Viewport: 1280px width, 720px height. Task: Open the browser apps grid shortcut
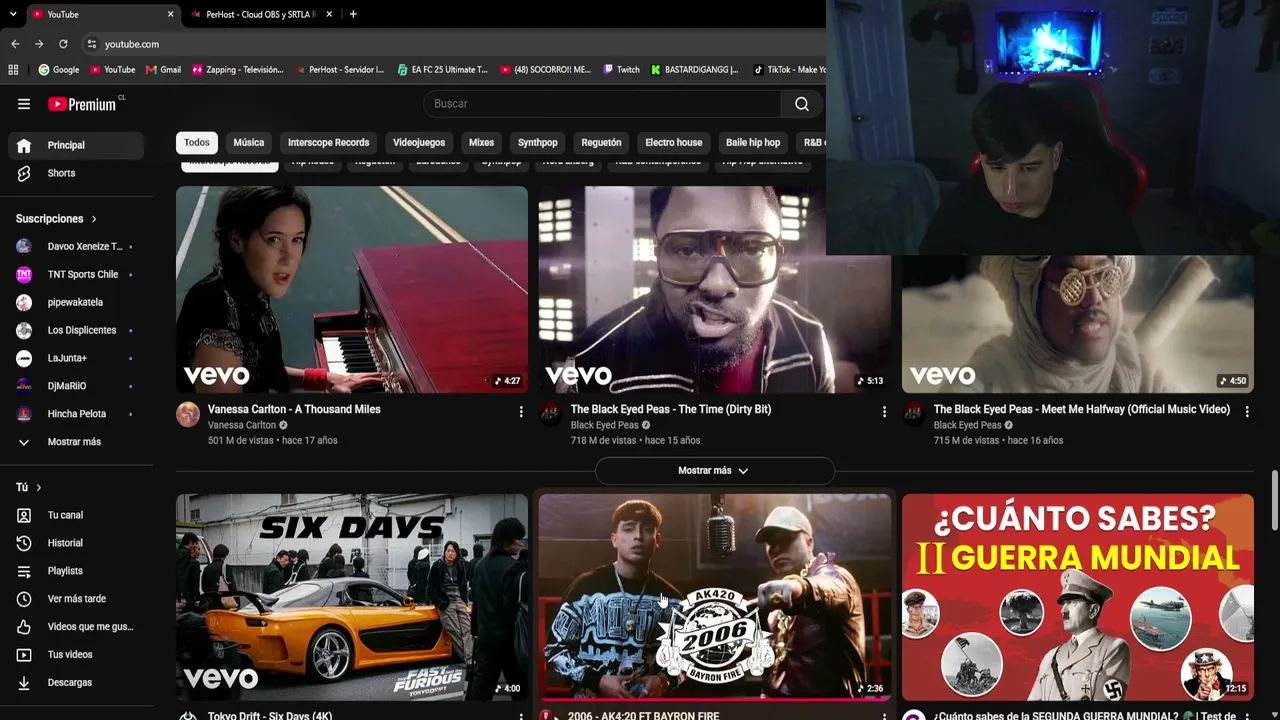click(13, 70)
